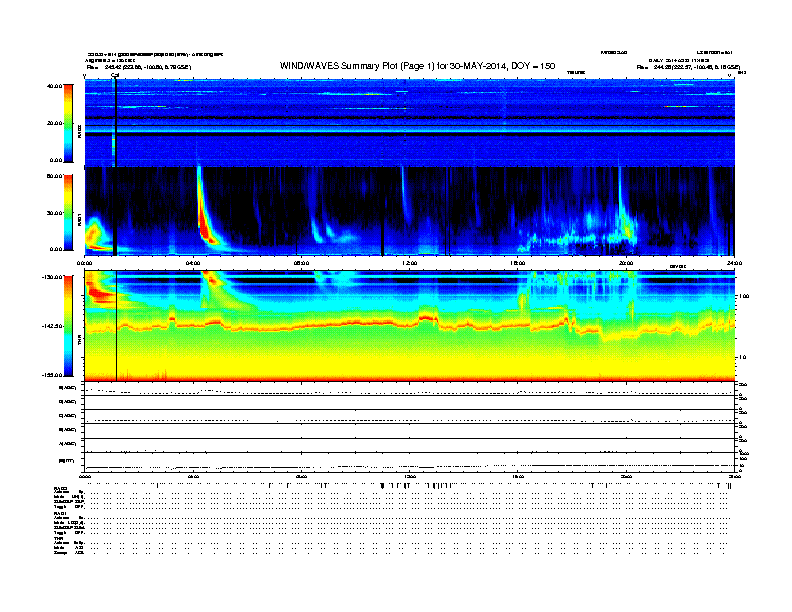792x612 pixels.
Task: Click the red plasma line in TNR near 12:00
Action: click(427, 317)
